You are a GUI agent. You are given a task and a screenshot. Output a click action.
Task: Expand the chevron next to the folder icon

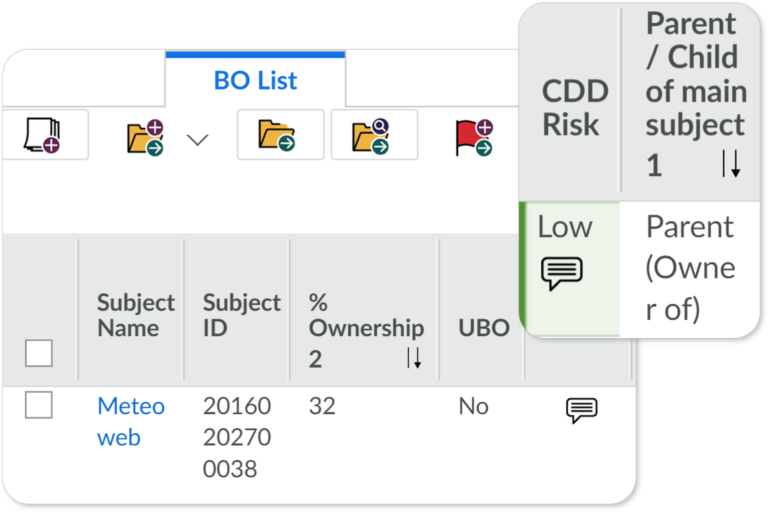click(x=198, y=139)
